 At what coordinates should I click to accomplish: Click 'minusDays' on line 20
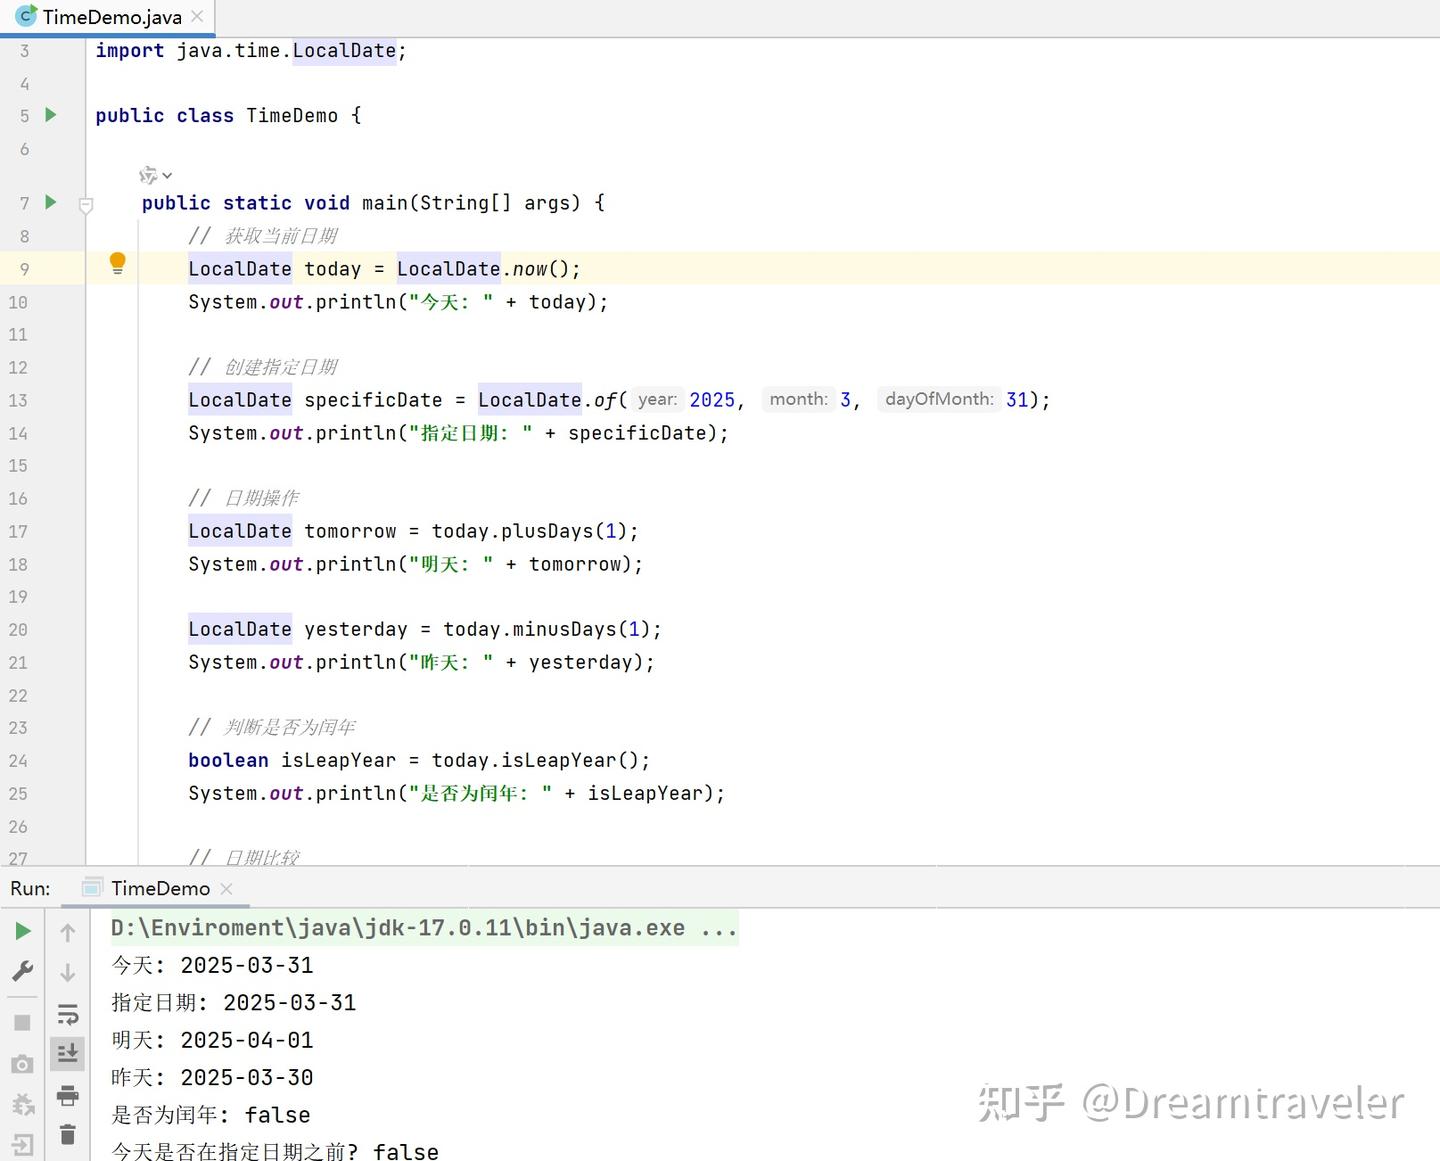[565, 629]
